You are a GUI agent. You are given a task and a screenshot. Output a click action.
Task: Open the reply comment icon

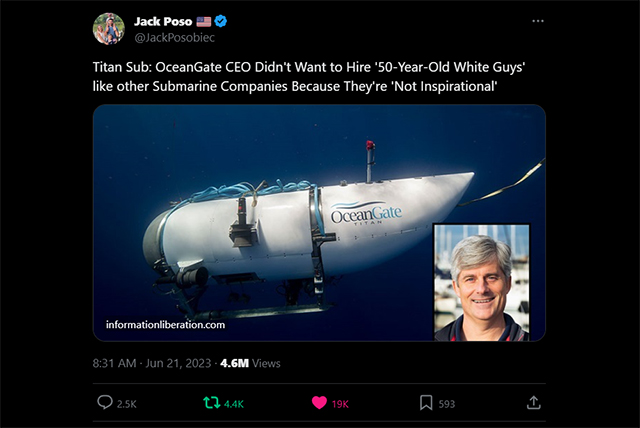(x=105, y=403)
